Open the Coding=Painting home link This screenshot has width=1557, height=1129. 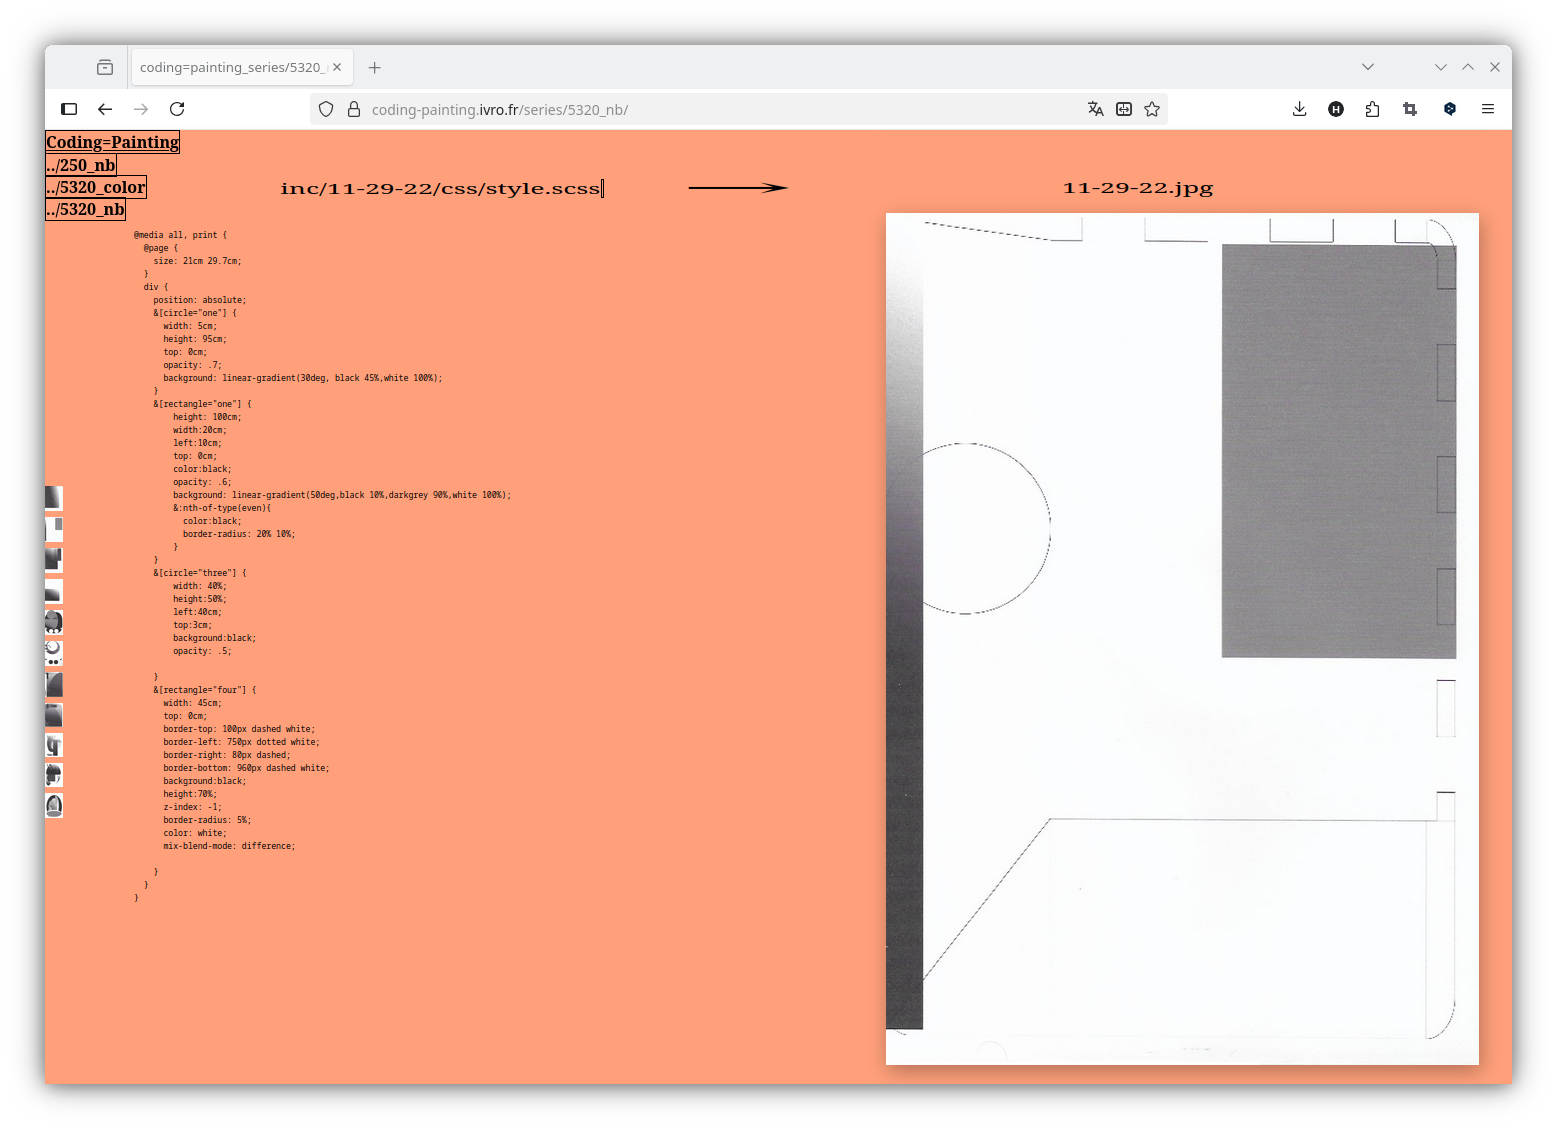point(112,142)
